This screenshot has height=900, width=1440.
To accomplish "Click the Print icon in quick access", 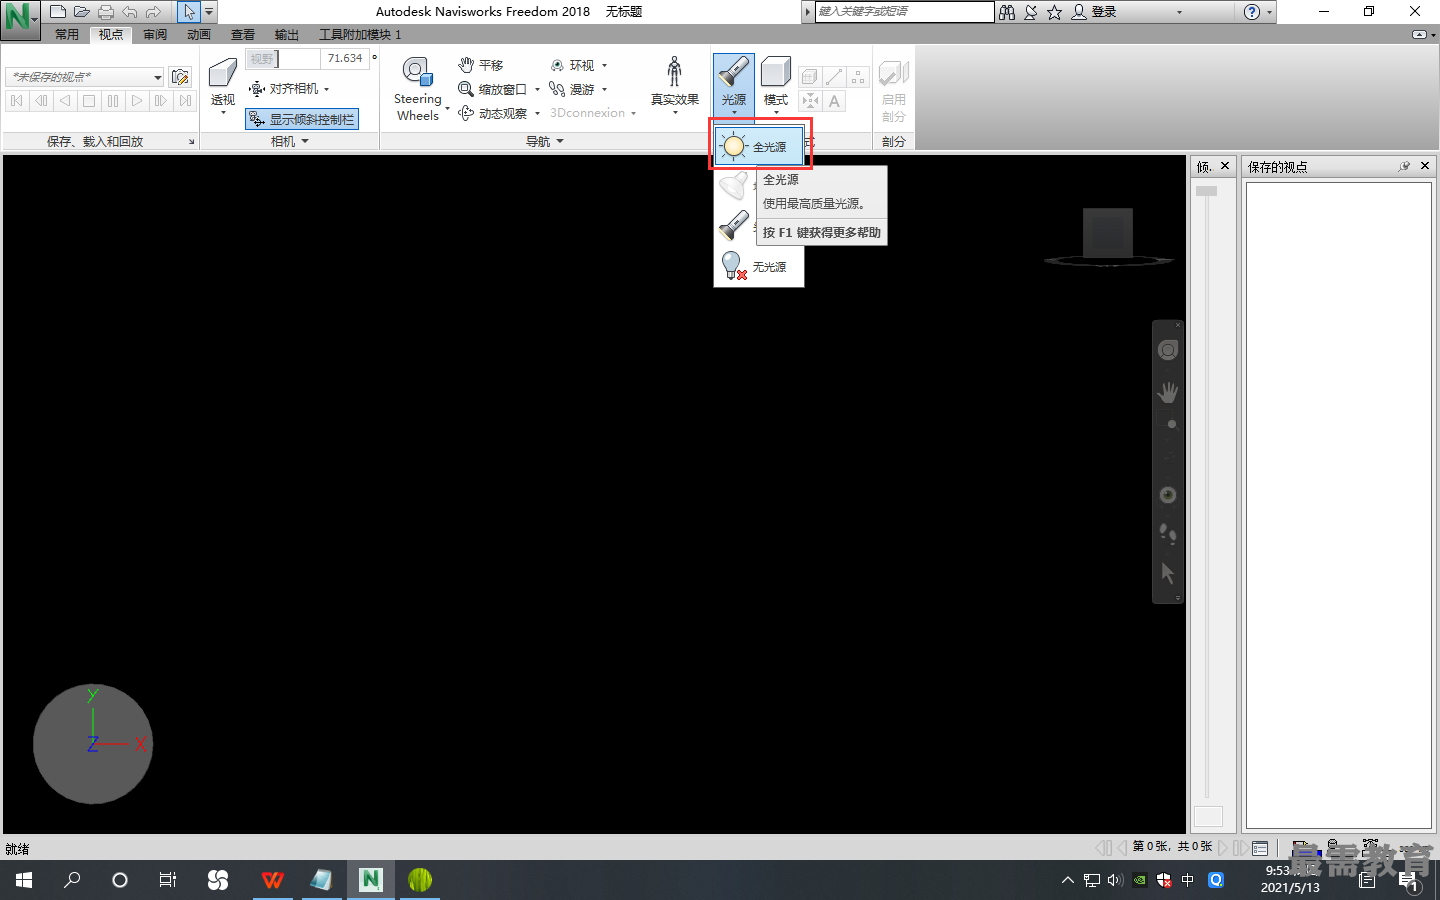I will point(106,12).
